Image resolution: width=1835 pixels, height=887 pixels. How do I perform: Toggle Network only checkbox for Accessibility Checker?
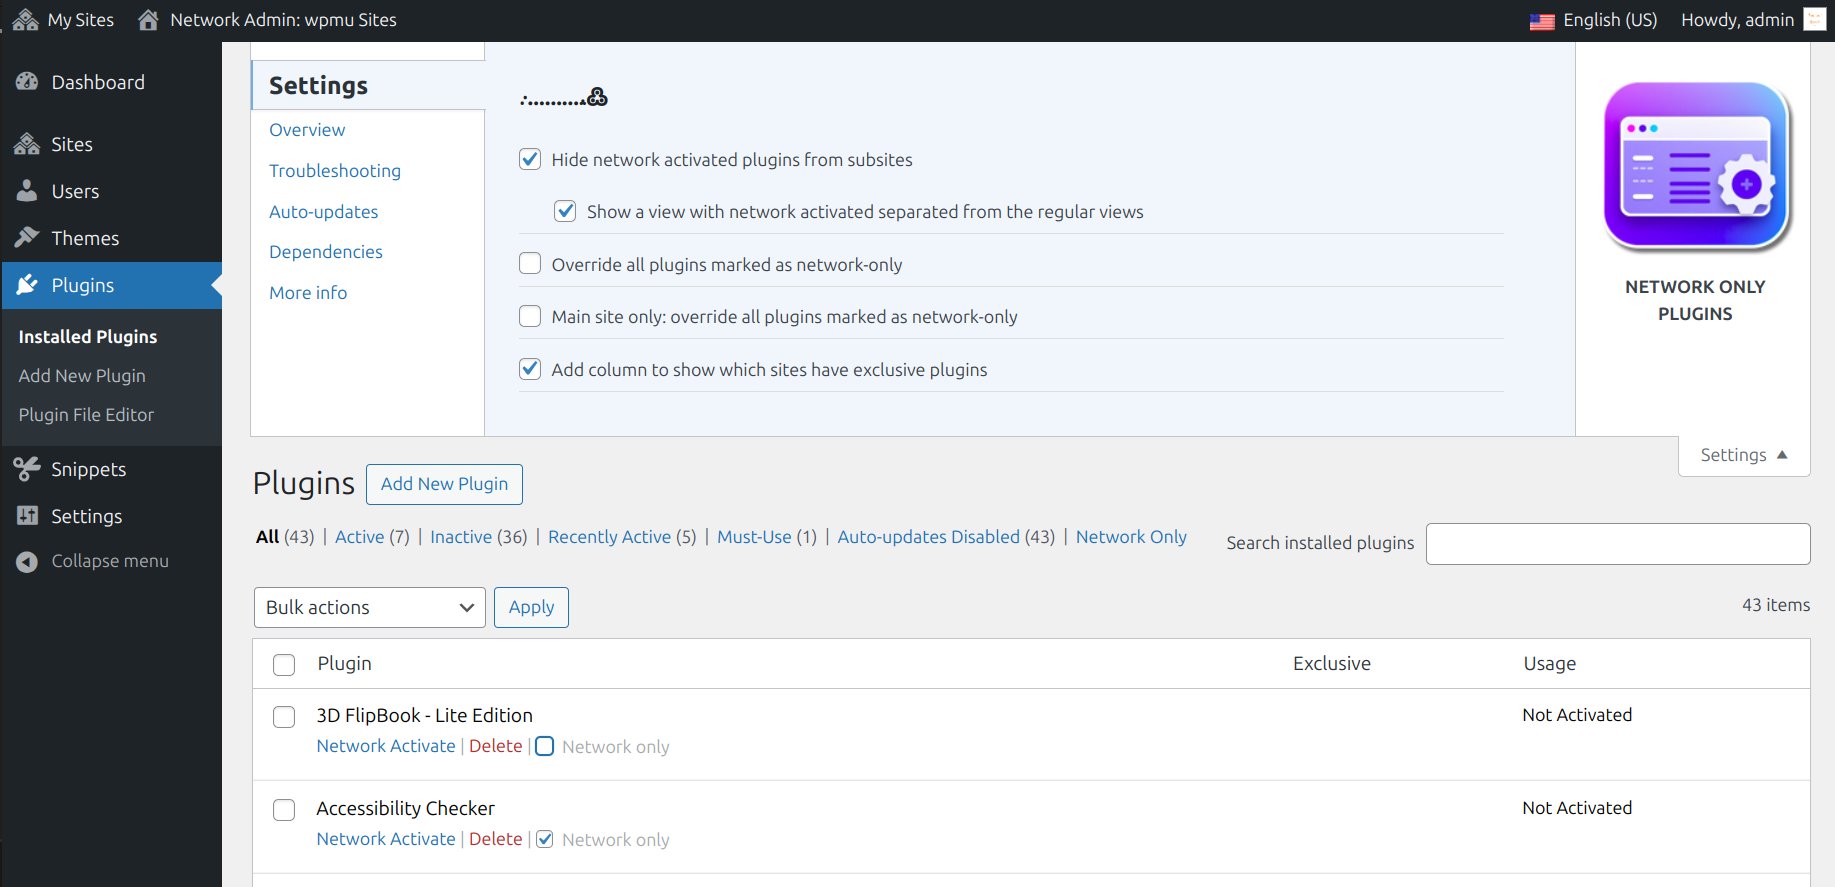pyautogui.click(x=545, y=840)
